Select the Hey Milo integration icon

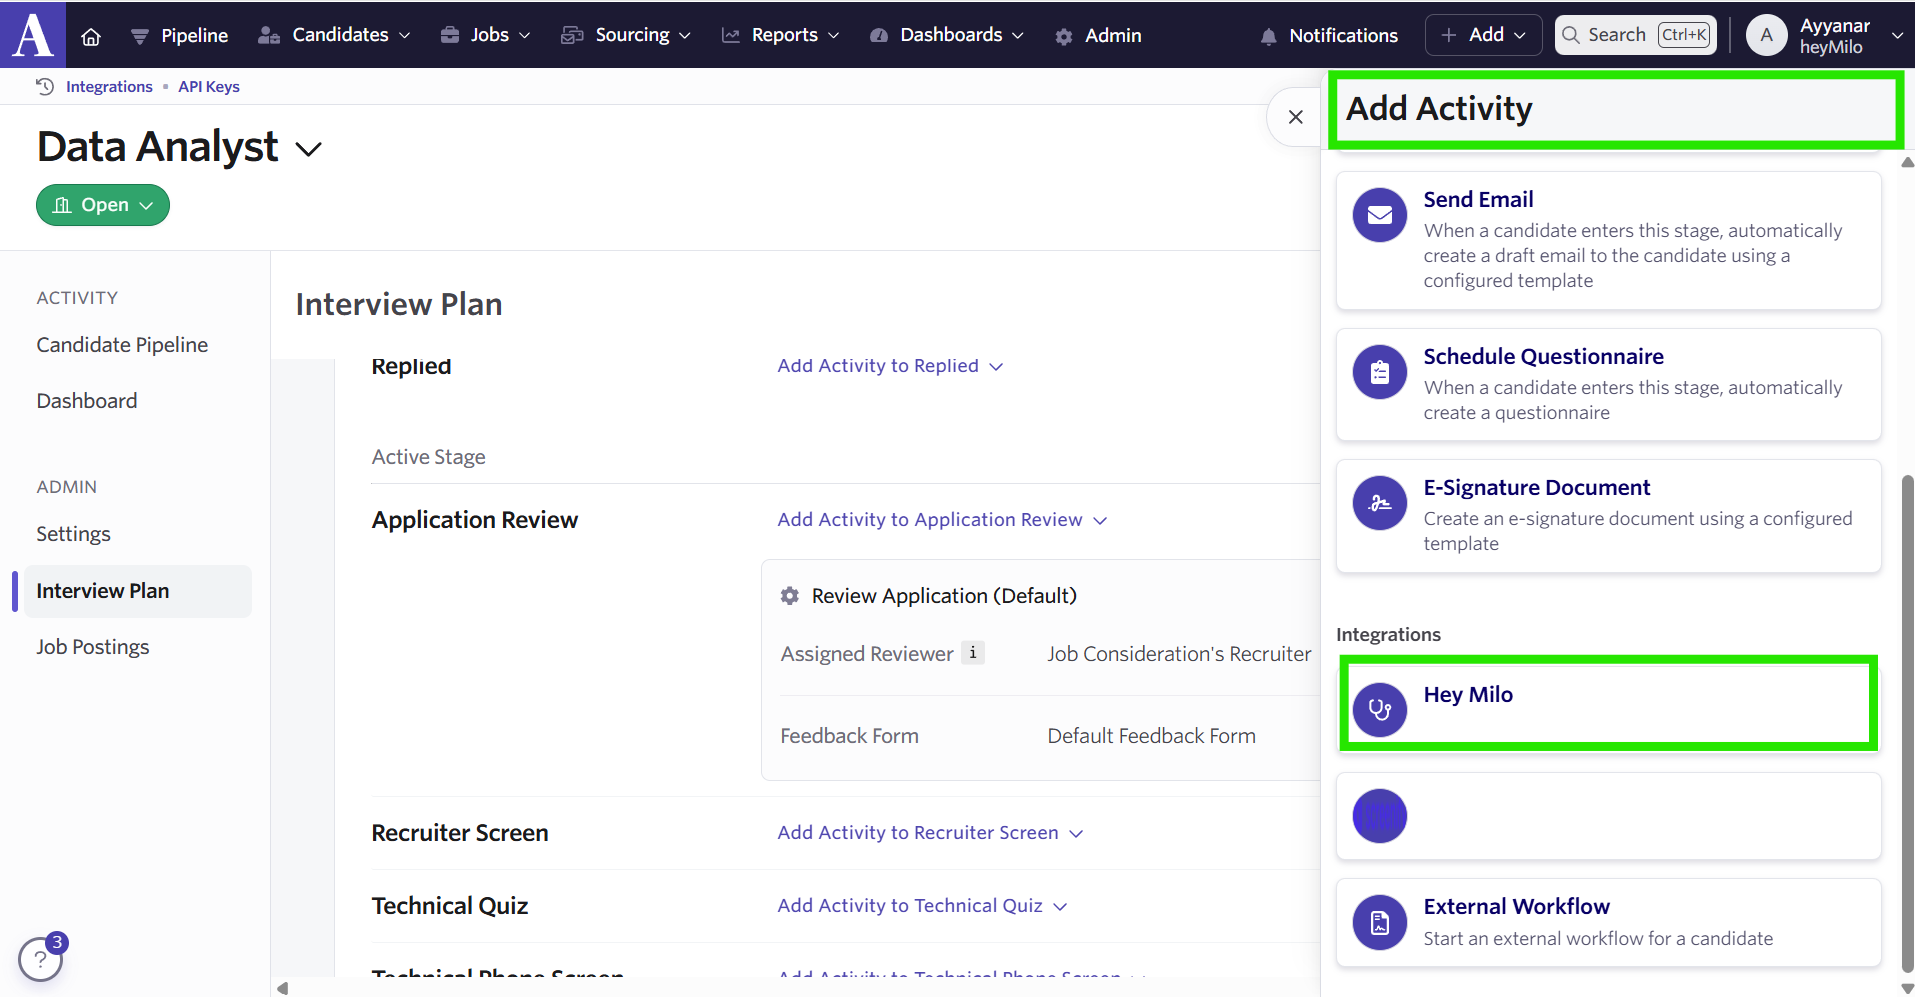[1379, 709]
